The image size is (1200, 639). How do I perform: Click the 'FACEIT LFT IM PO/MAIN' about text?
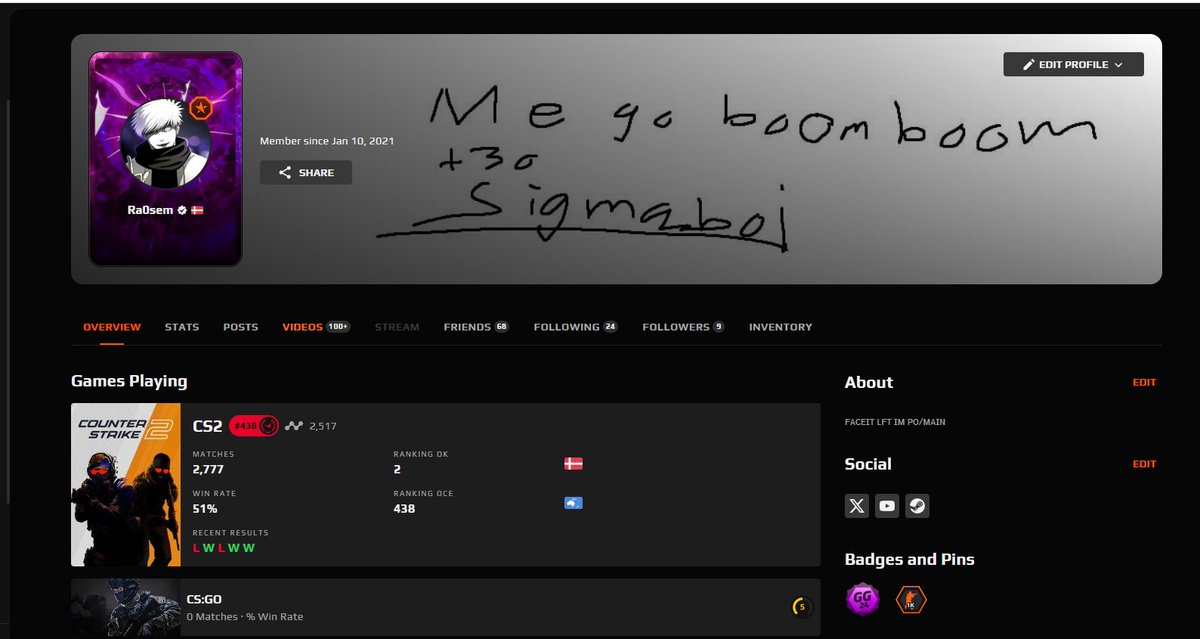pos(895,422)
